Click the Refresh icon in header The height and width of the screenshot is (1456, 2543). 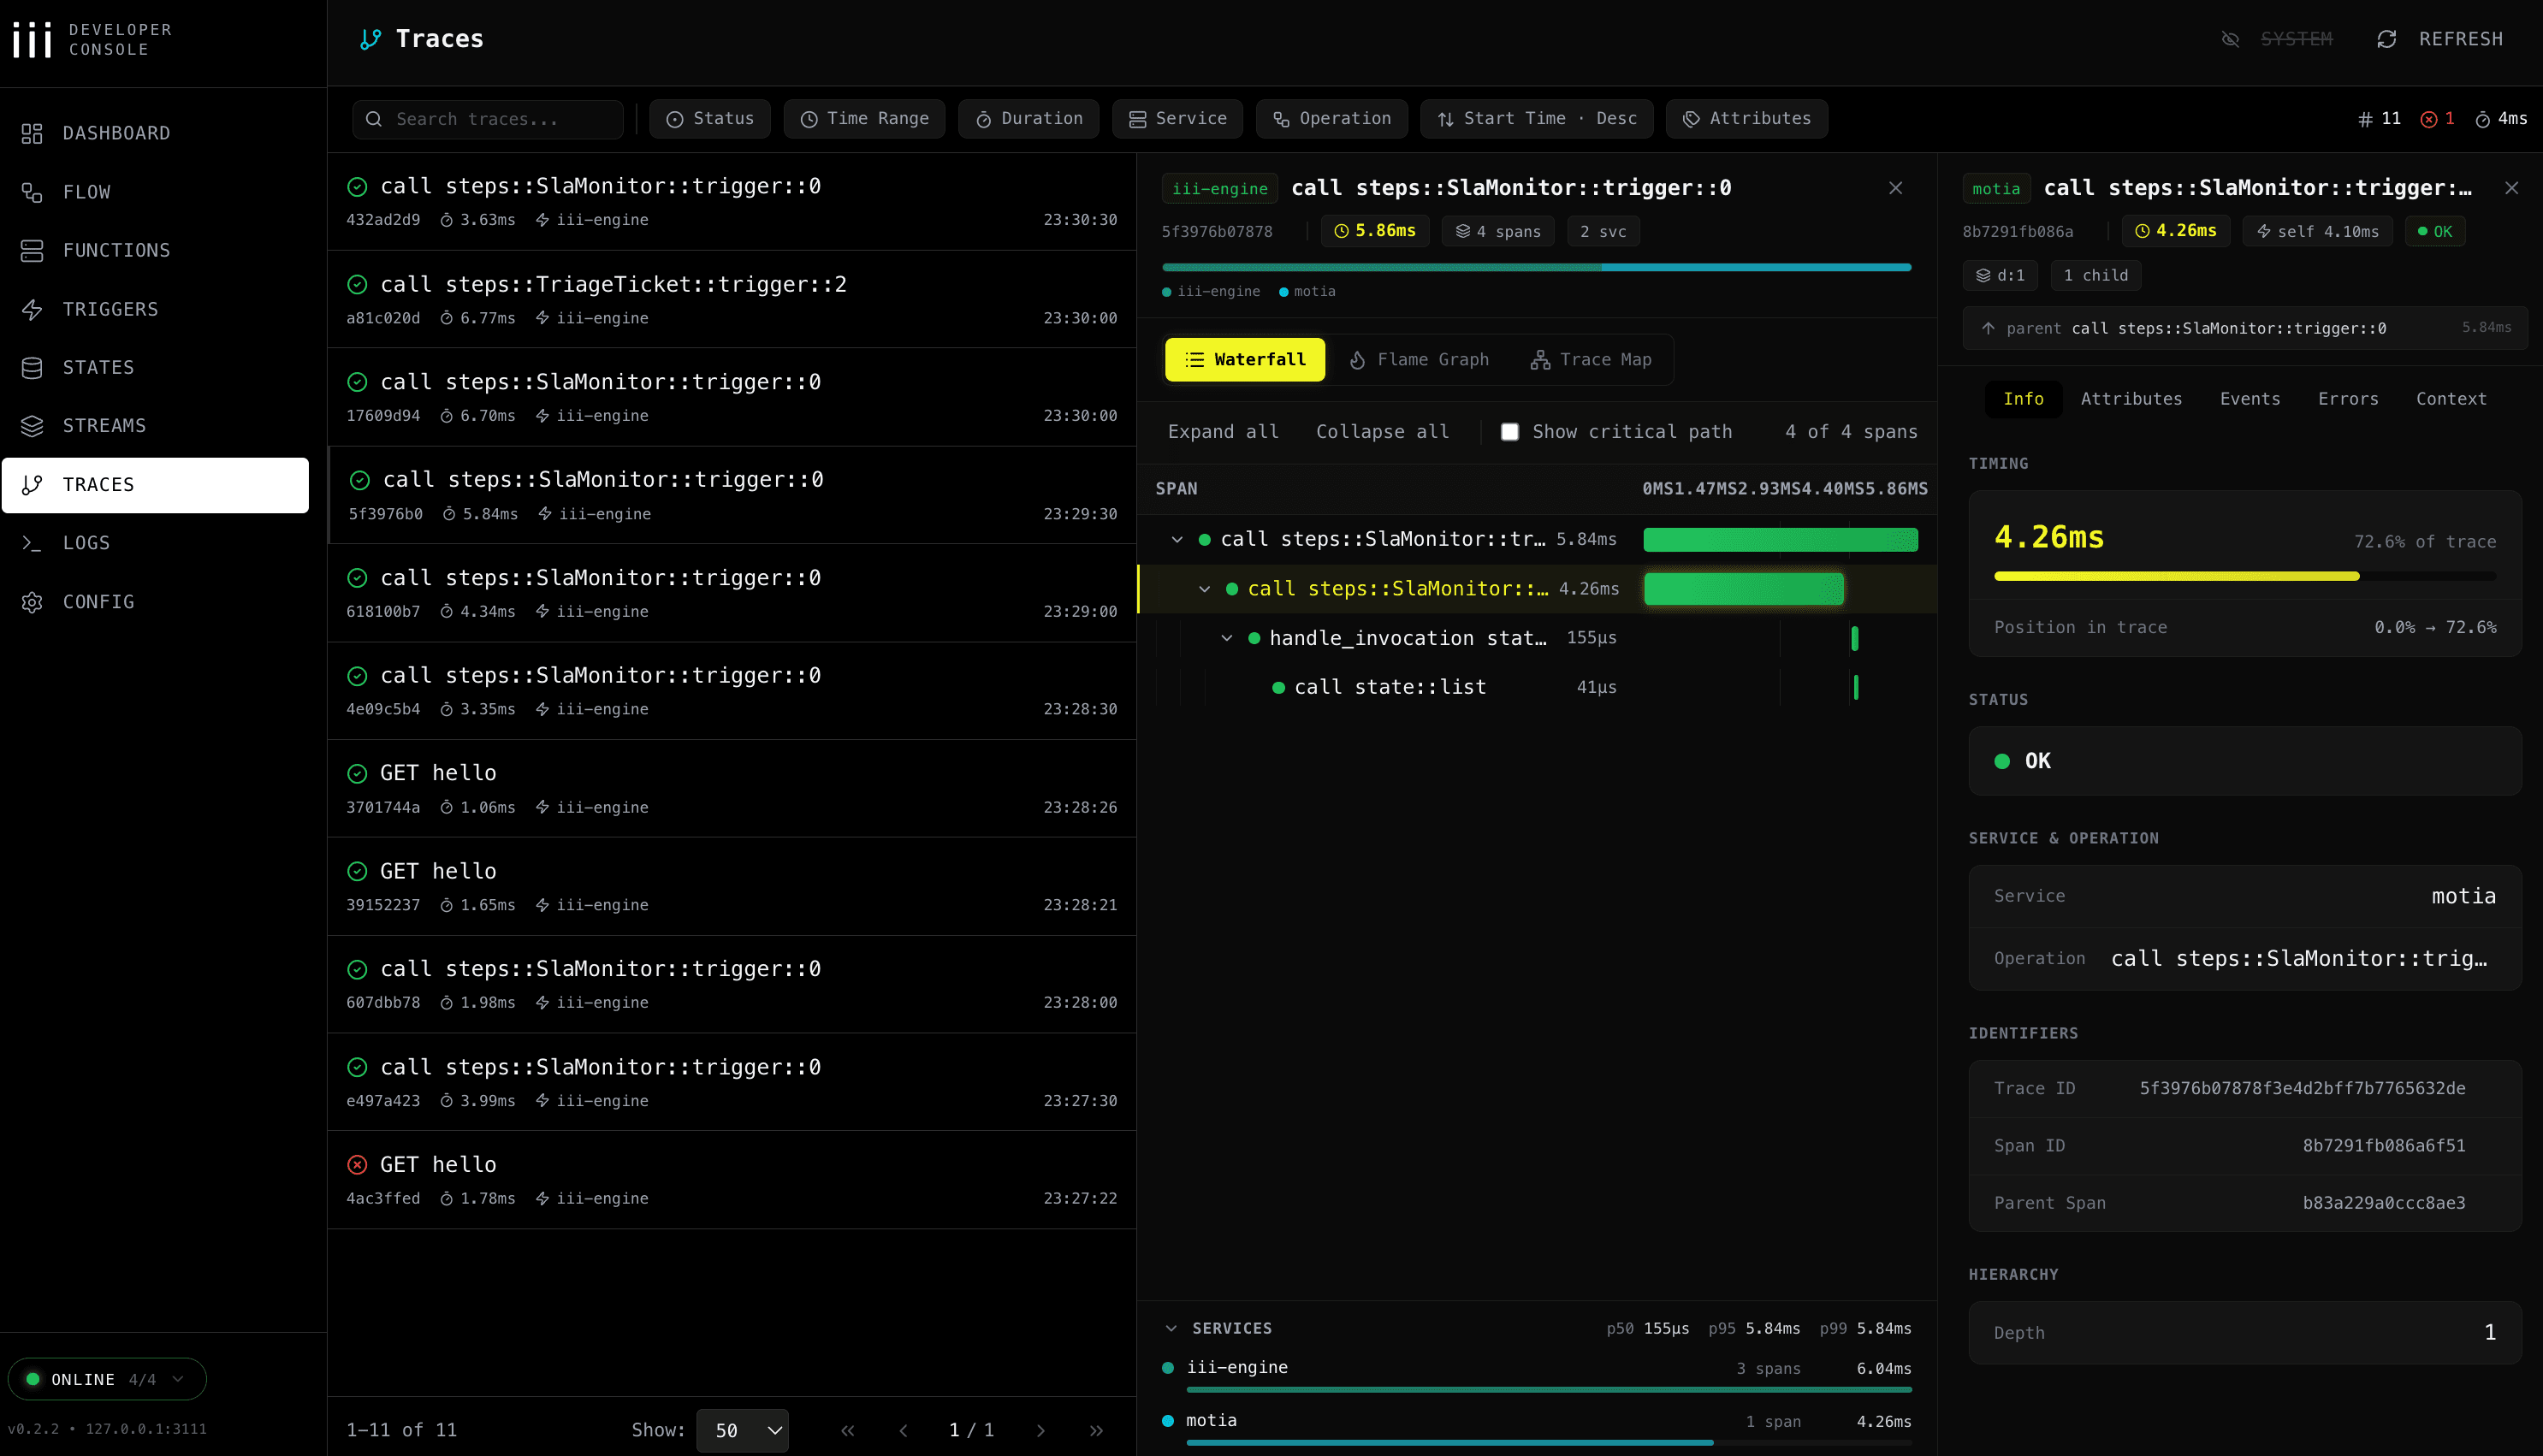coord(2386,39)
